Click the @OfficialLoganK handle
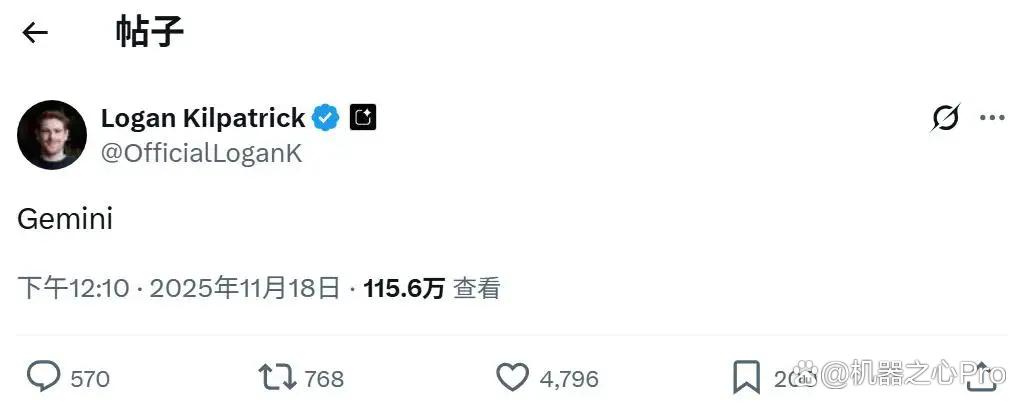This screenshot has width=1027, height=410. (201, 153)
